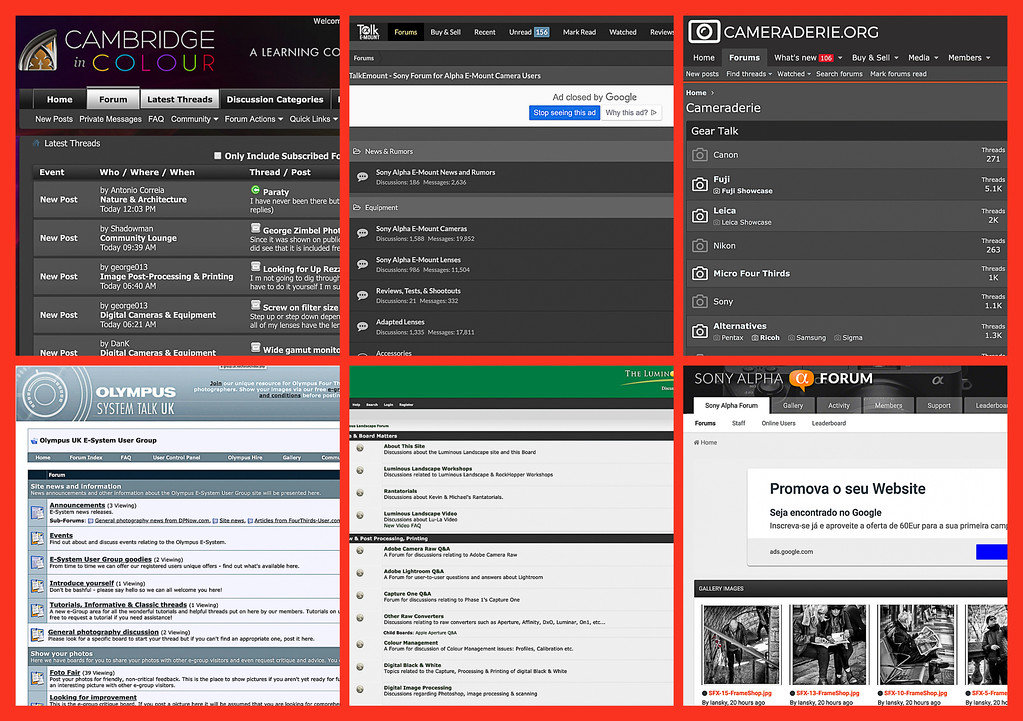Click the Cameraderie camera logo icon

pos(704,32)
